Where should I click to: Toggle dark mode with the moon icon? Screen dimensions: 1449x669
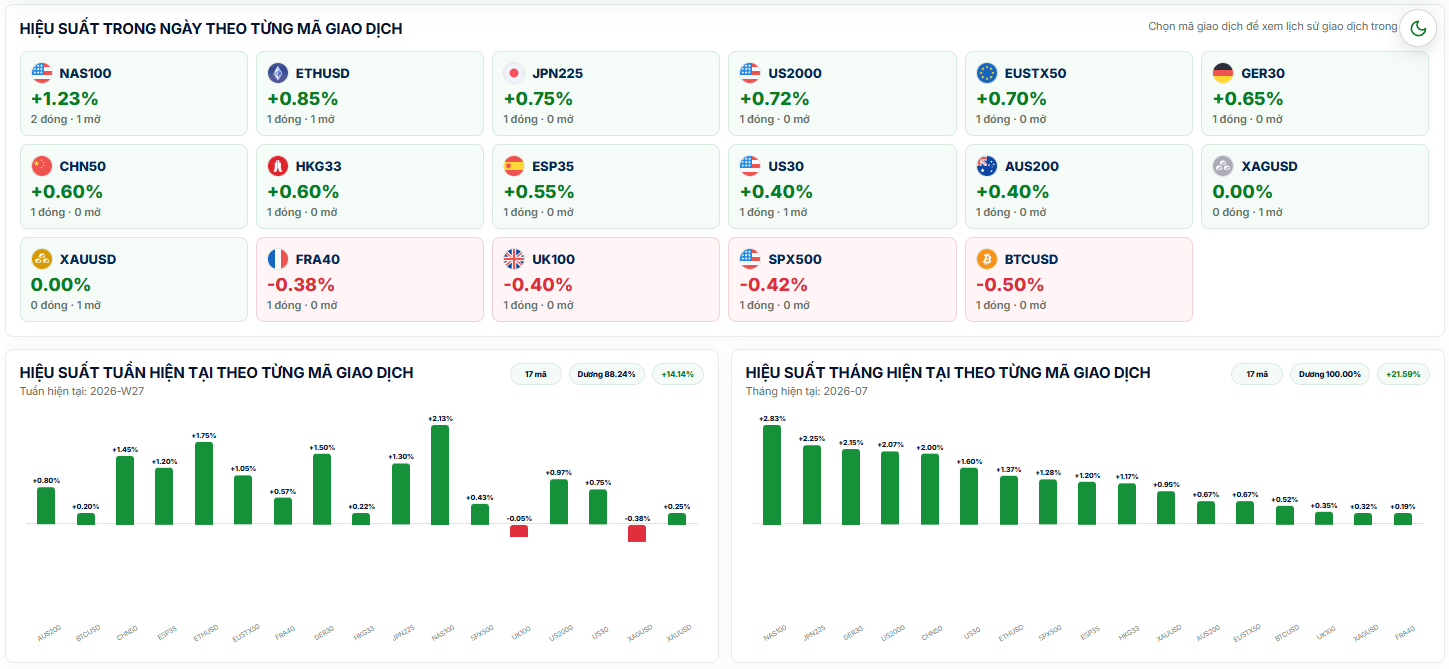pos(1417,28)
